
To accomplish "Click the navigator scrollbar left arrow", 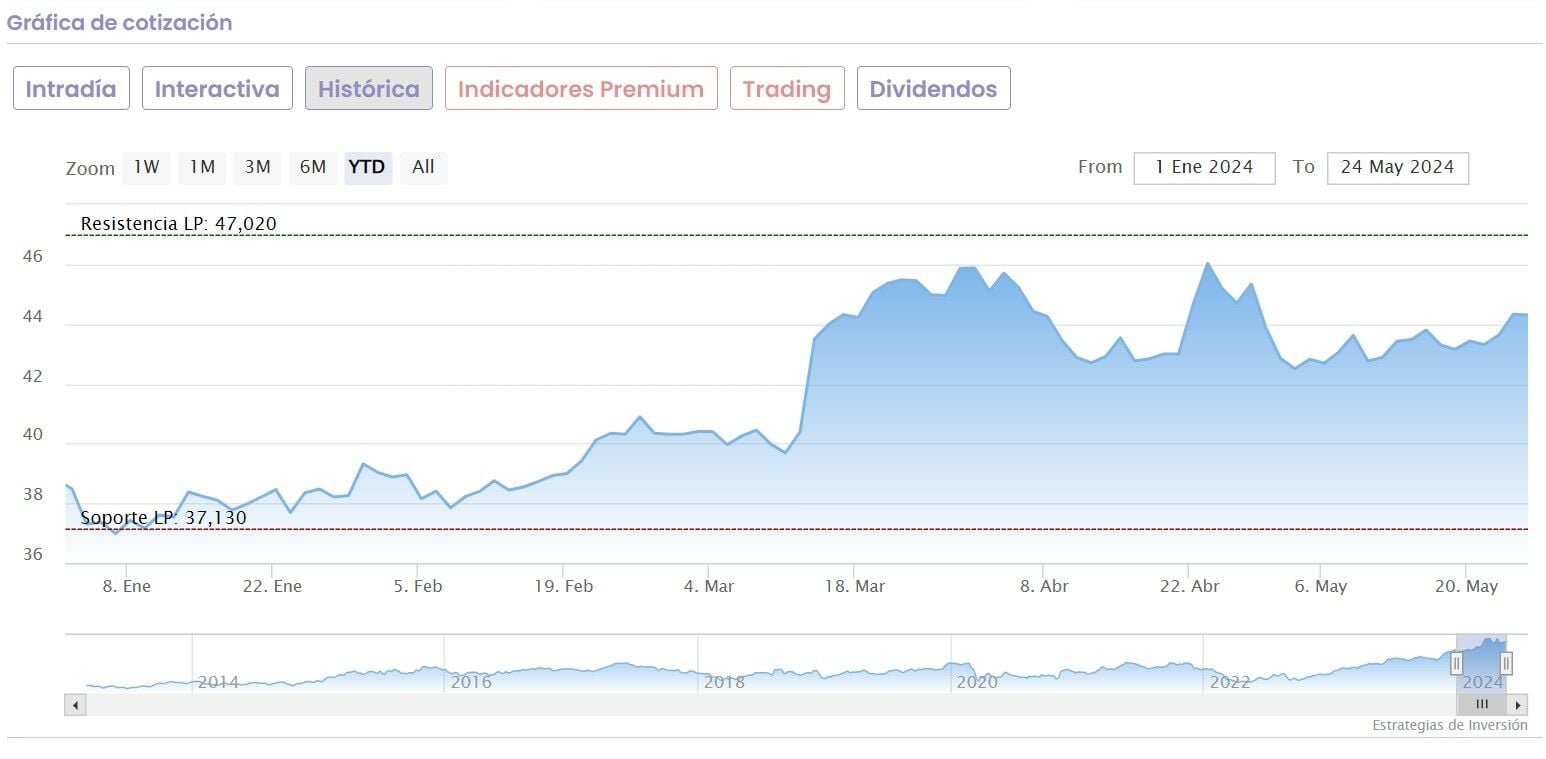I will tap(76, 705).
